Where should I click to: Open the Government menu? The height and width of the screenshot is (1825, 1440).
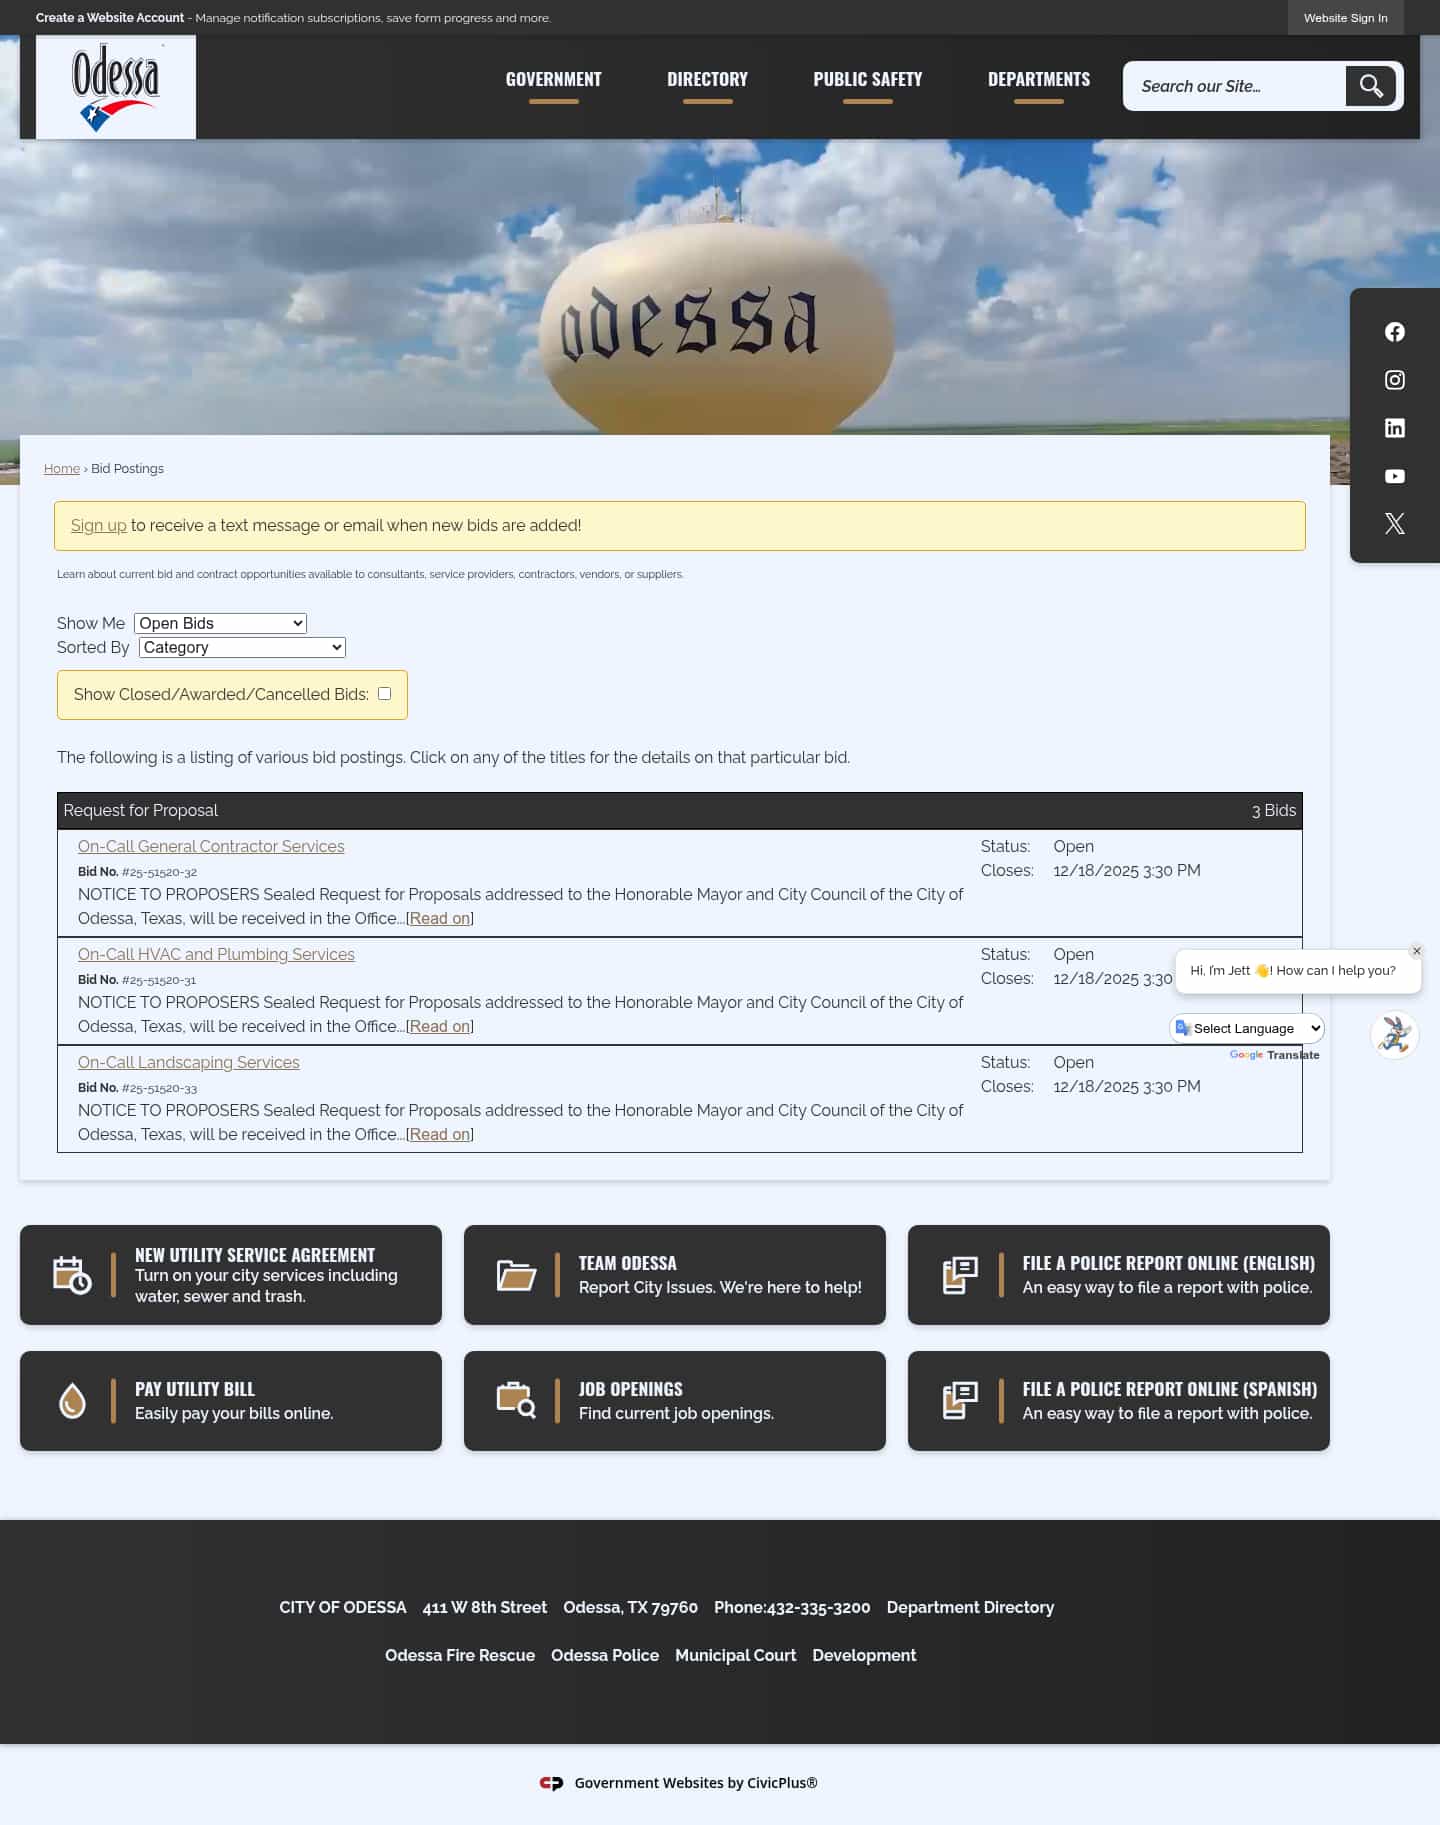pyautogui.click(x=553, y=79)
